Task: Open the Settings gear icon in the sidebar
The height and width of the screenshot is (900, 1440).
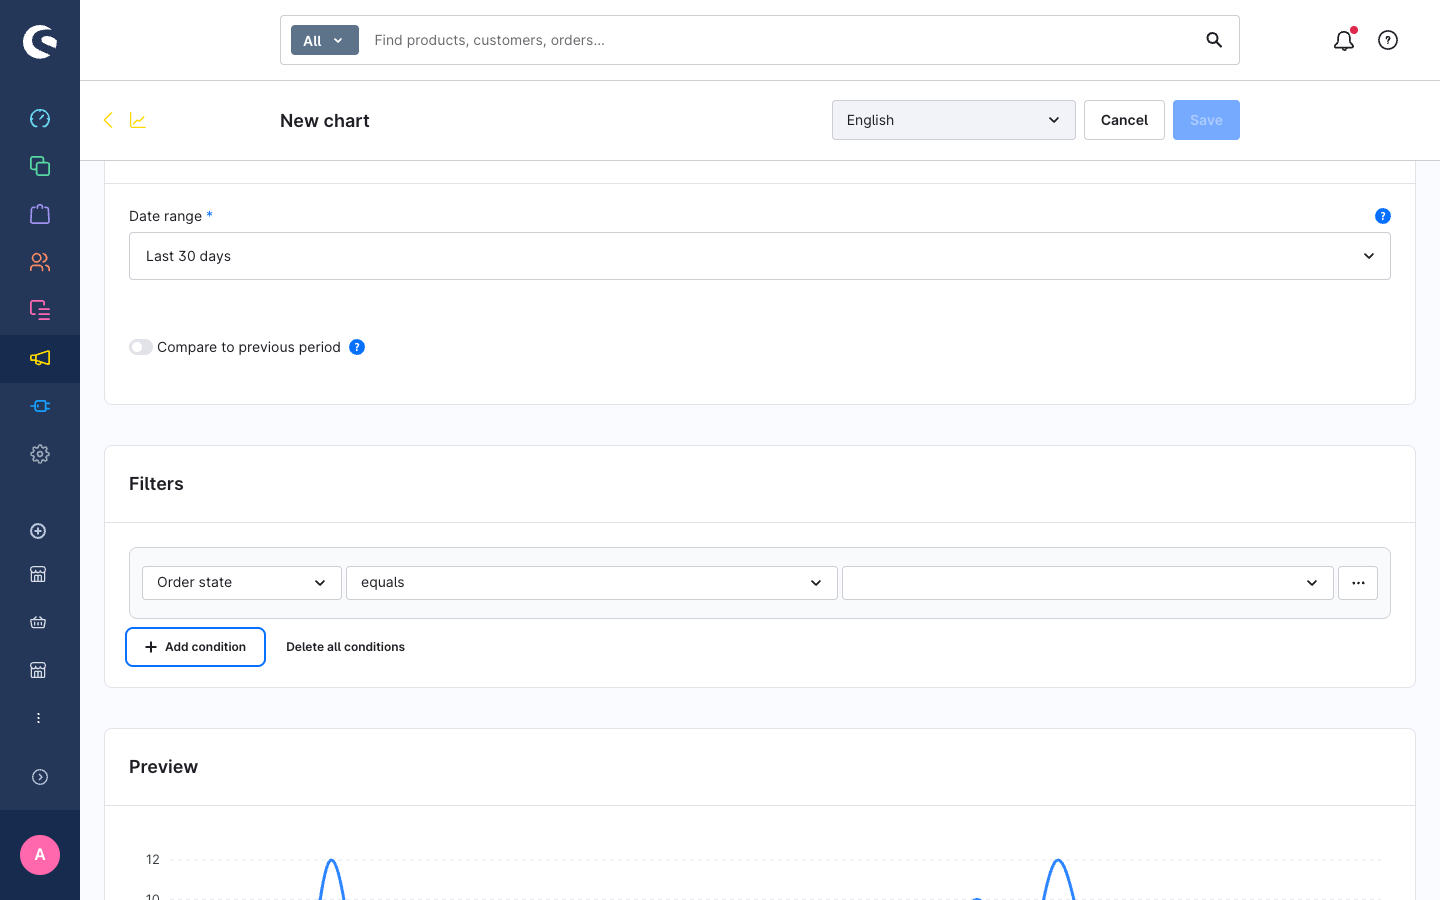Action: click(40, 454)
